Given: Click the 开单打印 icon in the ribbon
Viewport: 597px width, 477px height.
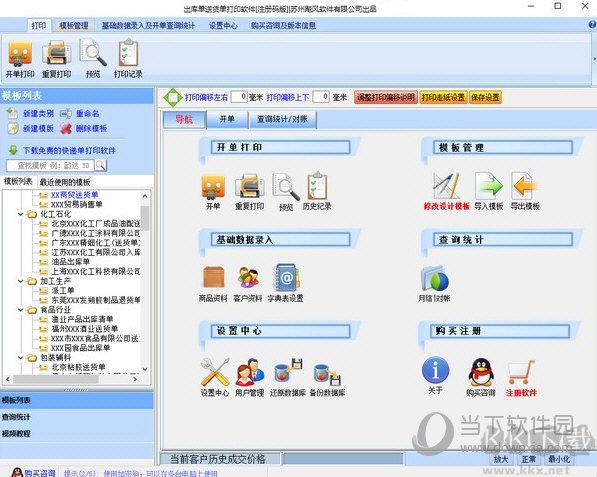Looking at the screenshot, I should pos(20,53).
